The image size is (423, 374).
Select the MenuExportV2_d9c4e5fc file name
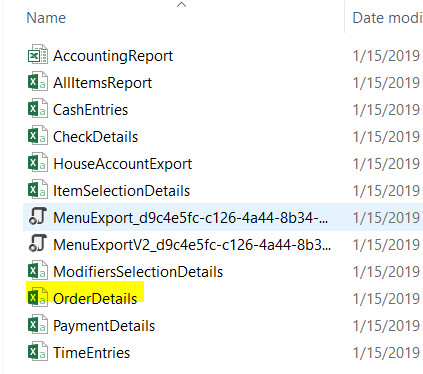(x=192, y=245)
